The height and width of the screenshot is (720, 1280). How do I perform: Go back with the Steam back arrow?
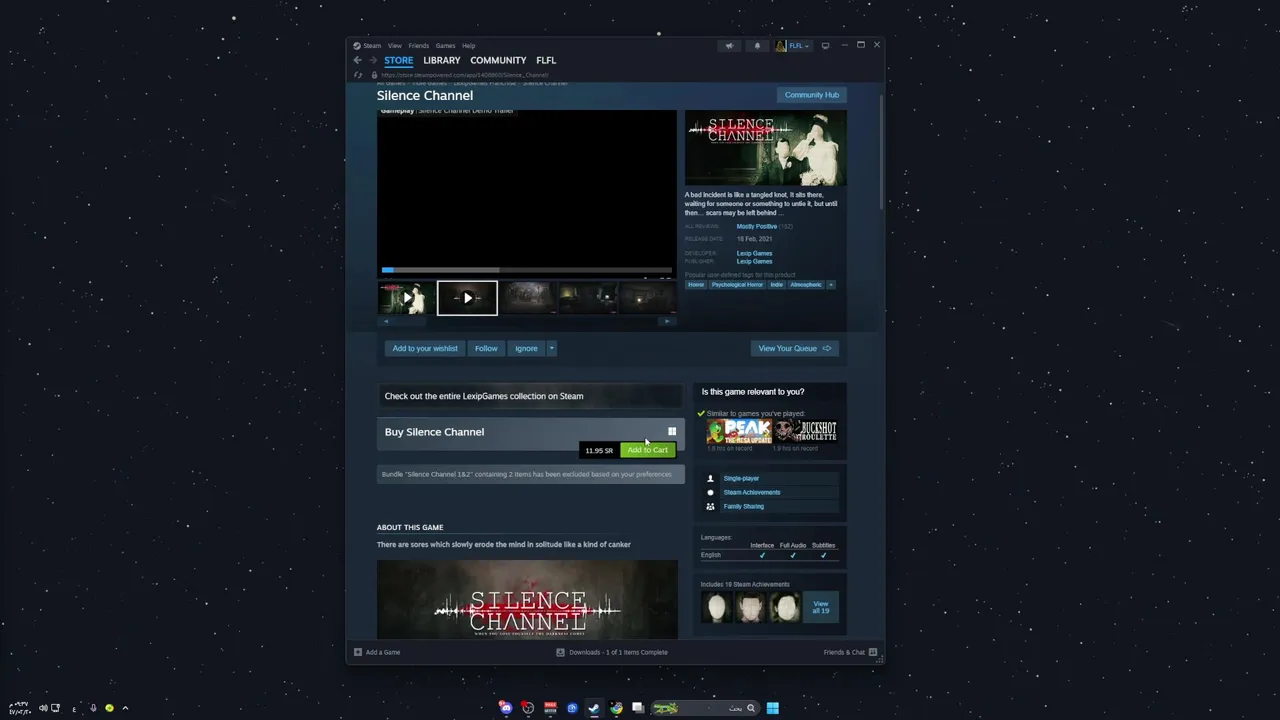coord(357,60)
